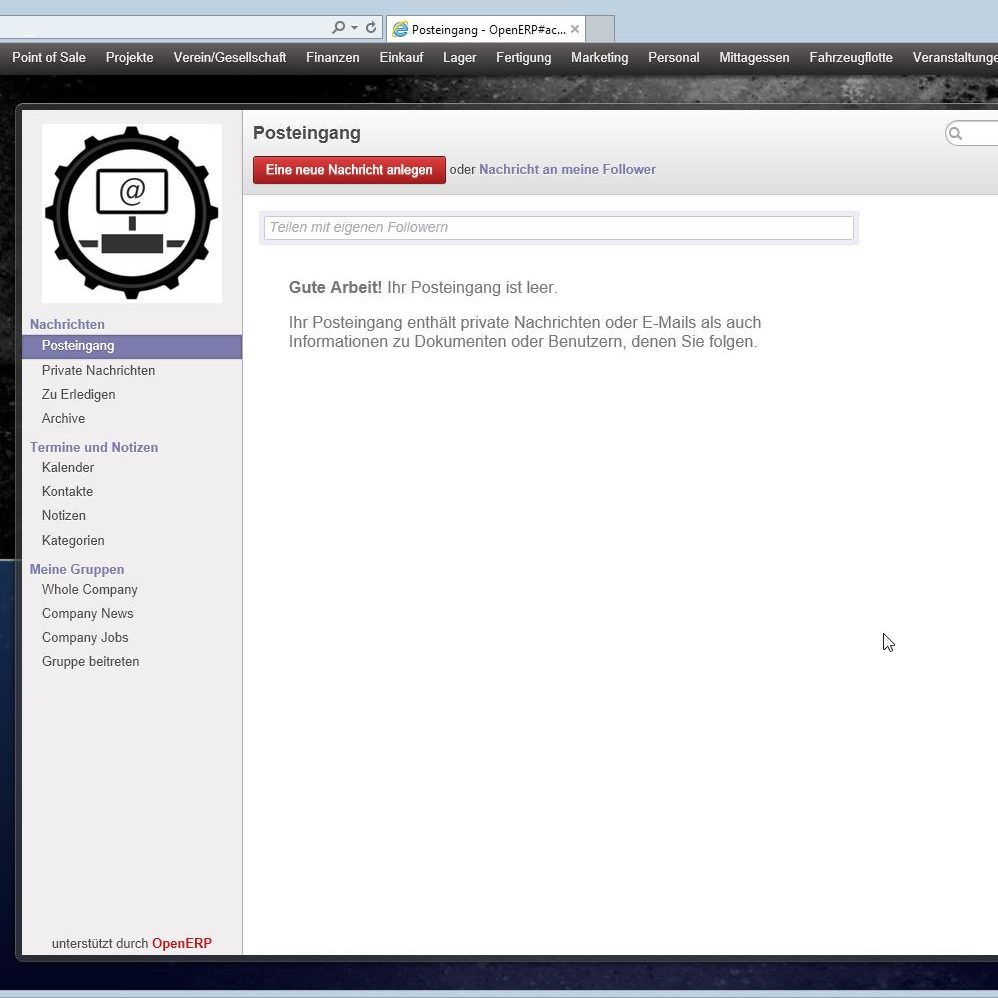Select Zu Erledigen in the sidebar

click(78, 395)
